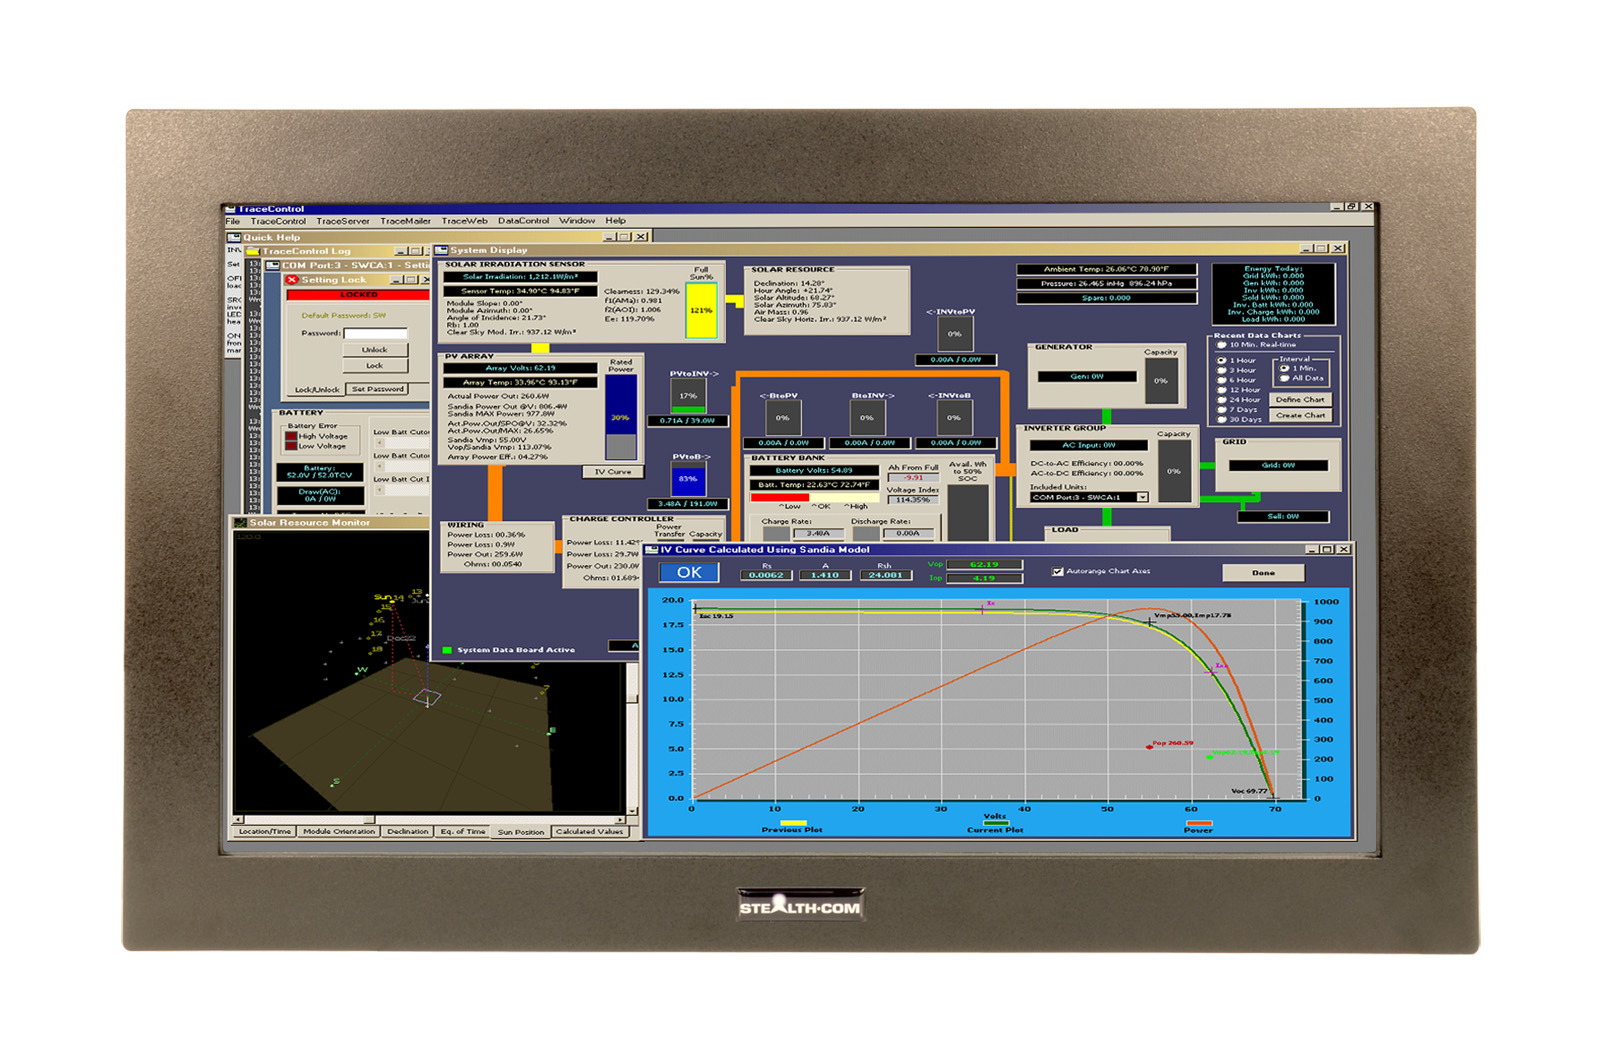The width and height of the screenshot is (1600, 1060).
Task: Click the IV Curve button under PV Array
Action: (x=613, y=472)
